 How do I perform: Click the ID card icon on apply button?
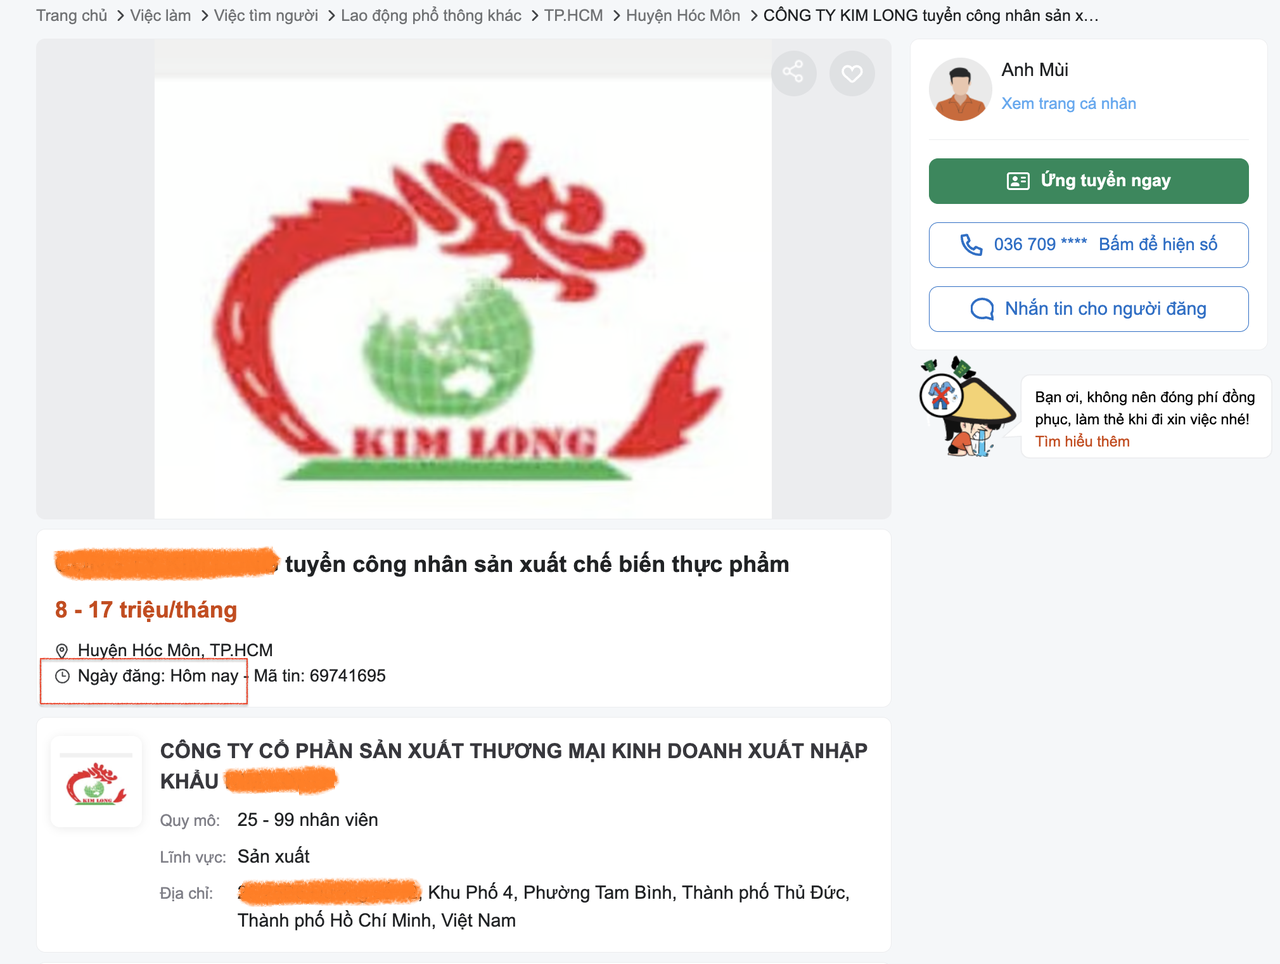click(1018, 181)
